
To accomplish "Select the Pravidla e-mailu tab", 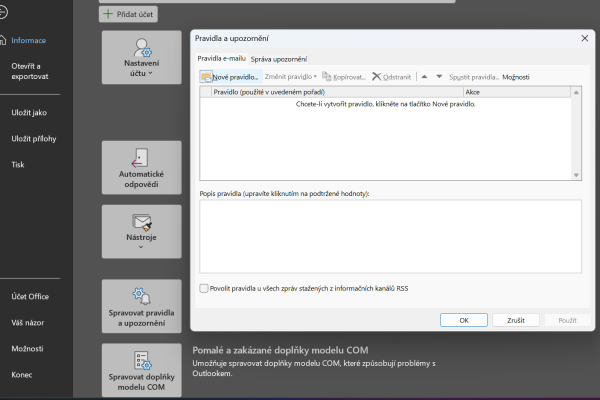I will [x=220, y=60].
